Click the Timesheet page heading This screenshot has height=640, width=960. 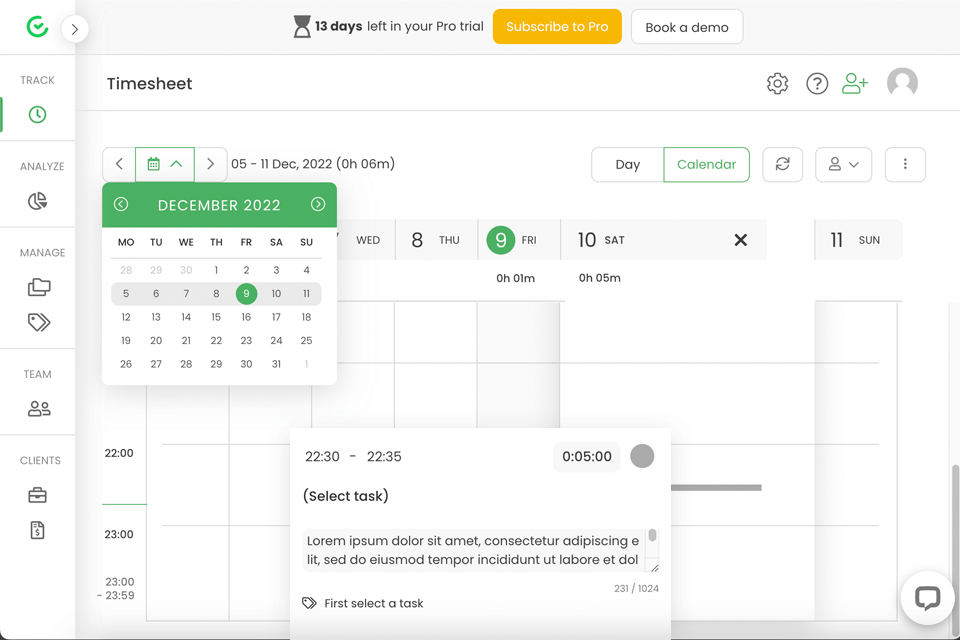(x=149, y=84)
